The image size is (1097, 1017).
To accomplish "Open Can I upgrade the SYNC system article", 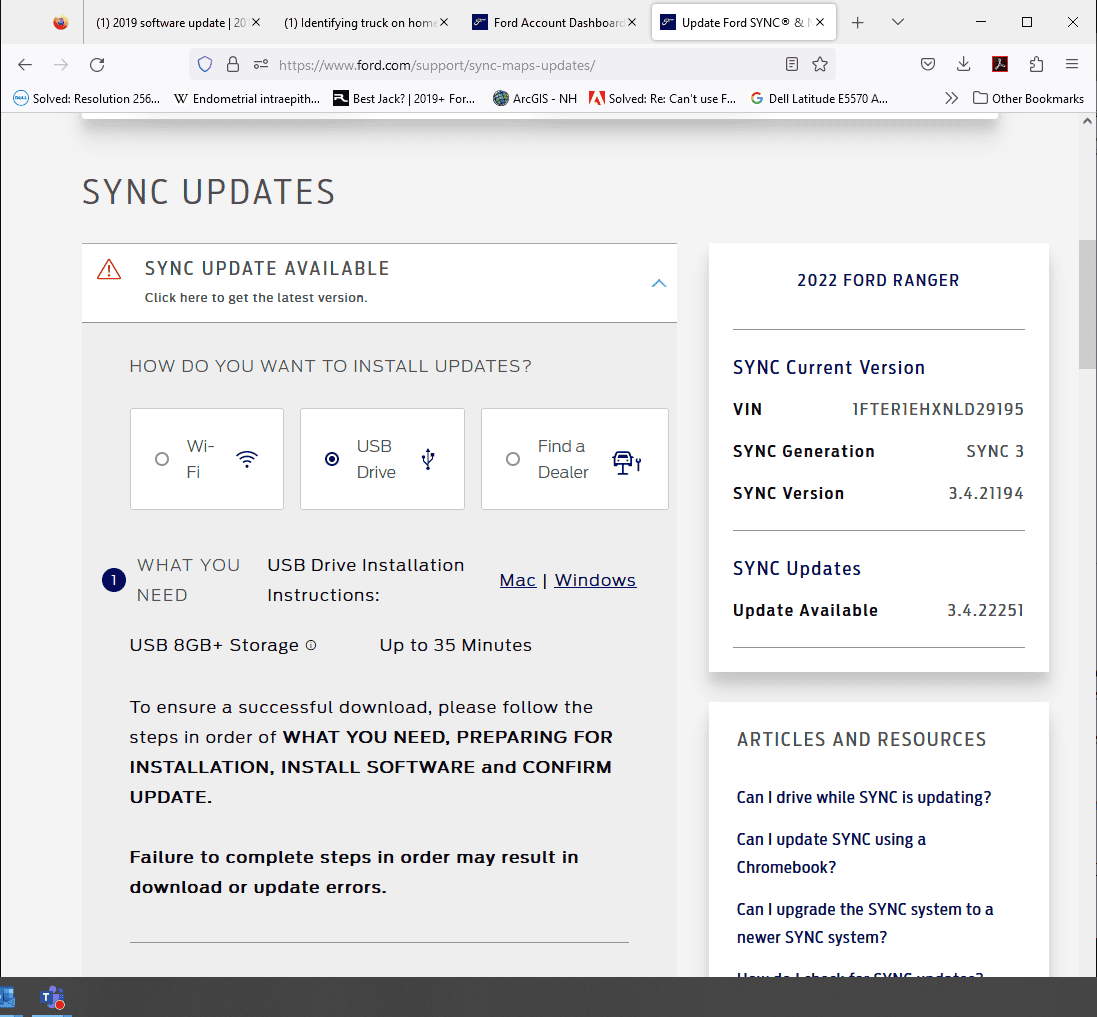I will (865, 923).
